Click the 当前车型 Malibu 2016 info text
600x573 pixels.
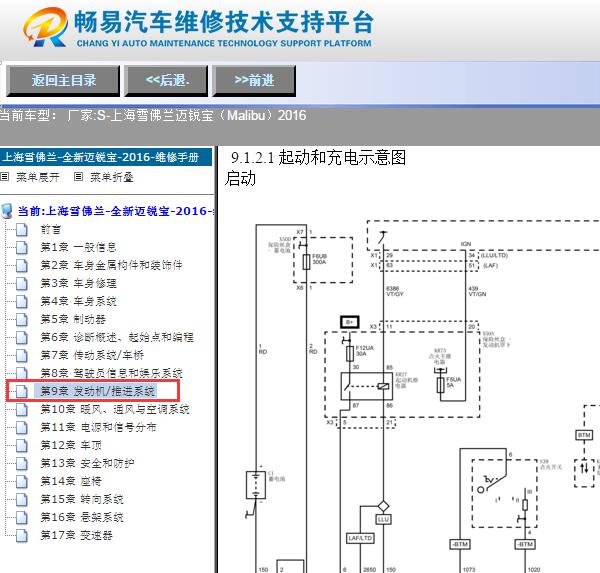coord(153,115)
